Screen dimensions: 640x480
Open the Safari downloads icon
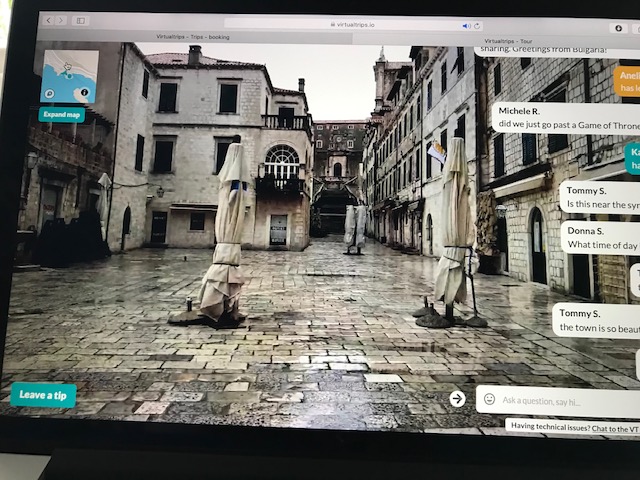[x=621, y=28]
